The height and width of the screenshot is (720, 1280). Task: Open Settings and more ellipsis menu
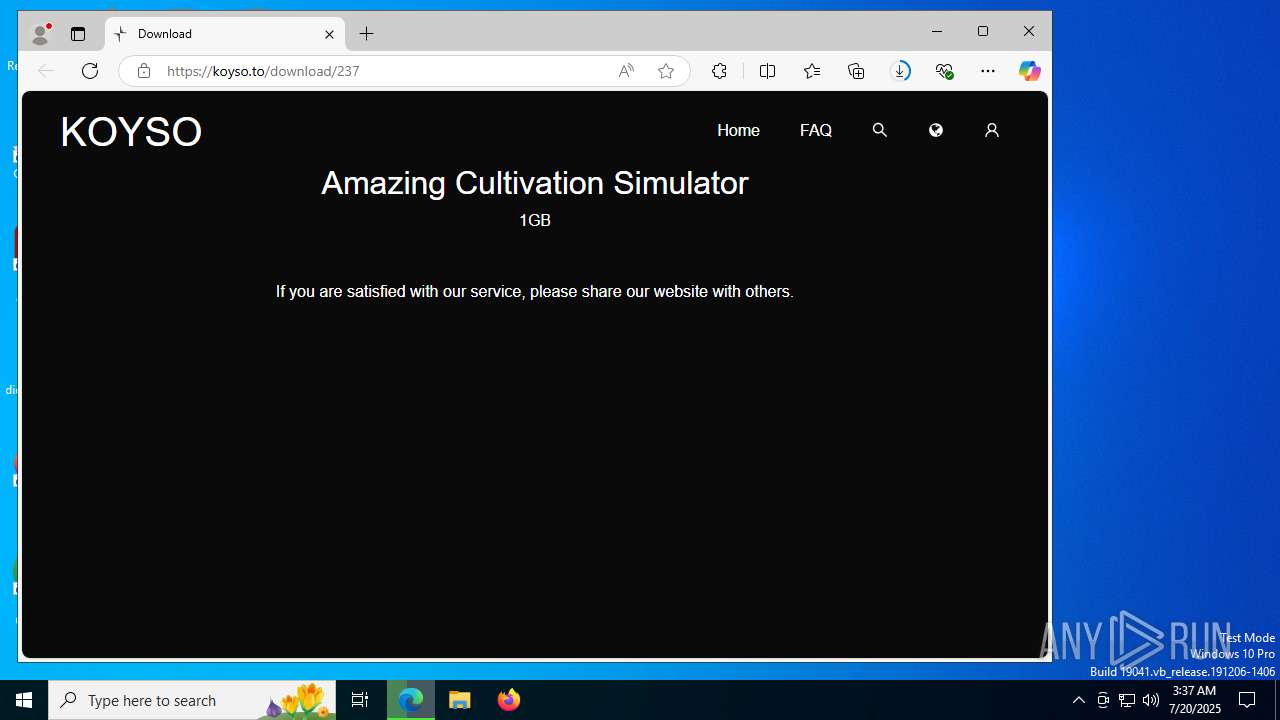click(x=988, y=71)
